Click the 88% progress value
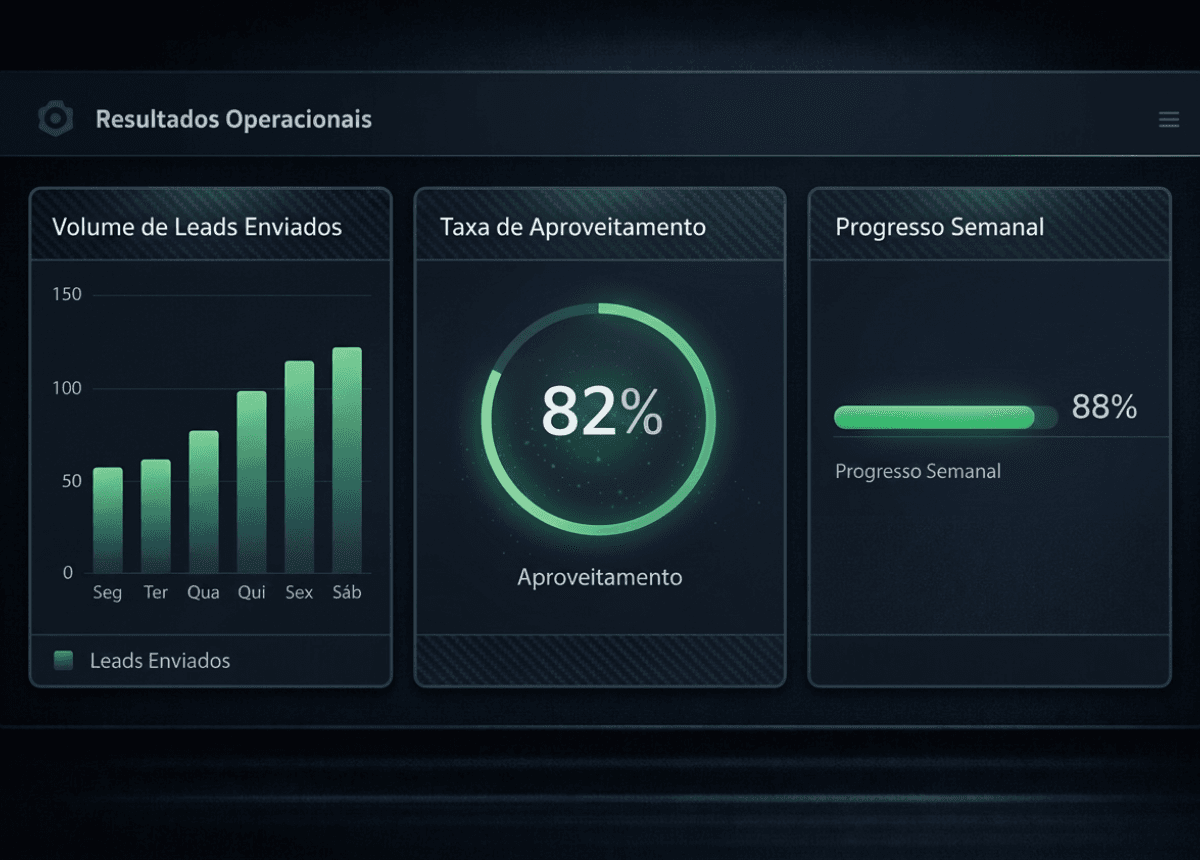1200x860 pixels. coord(1104,407)
